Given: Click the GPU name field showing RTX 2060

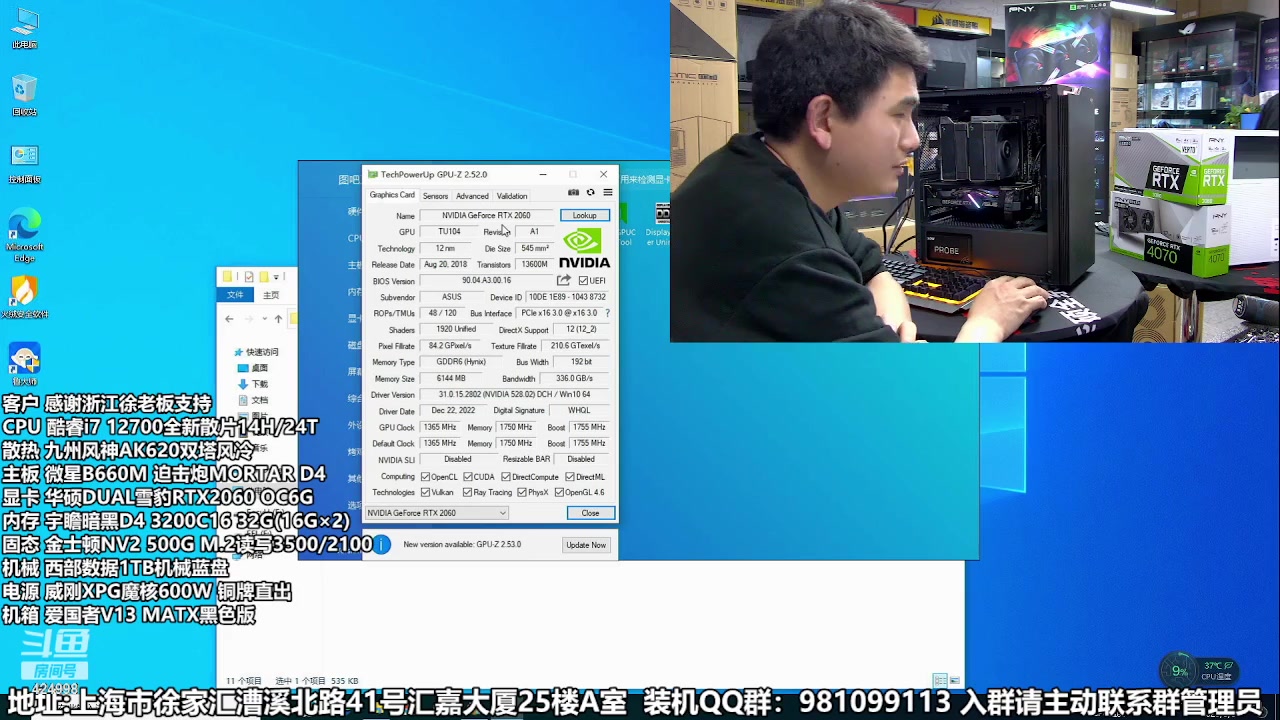Looking at the screenshot, I should tap(487, 215).
